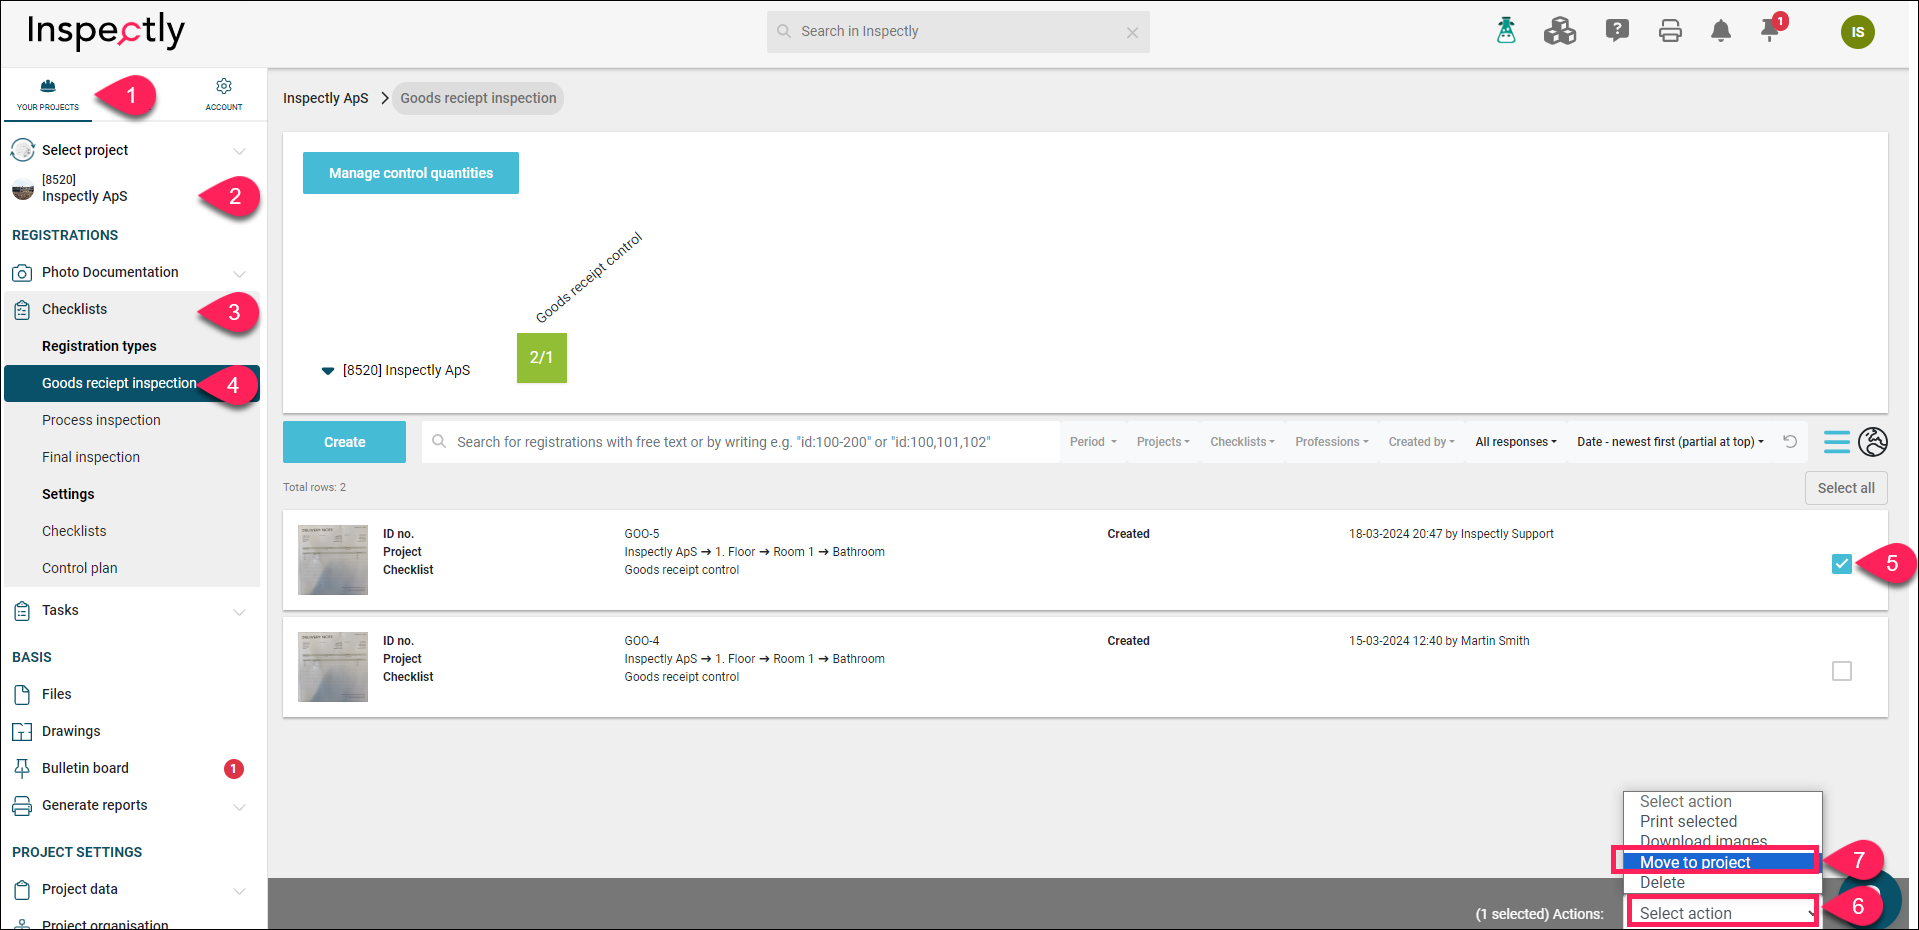Image resolution: width=1919 pixels, height=930 pixels.
Task: Clear the Inspectly search with X icon
Action: pos(1132,32)
